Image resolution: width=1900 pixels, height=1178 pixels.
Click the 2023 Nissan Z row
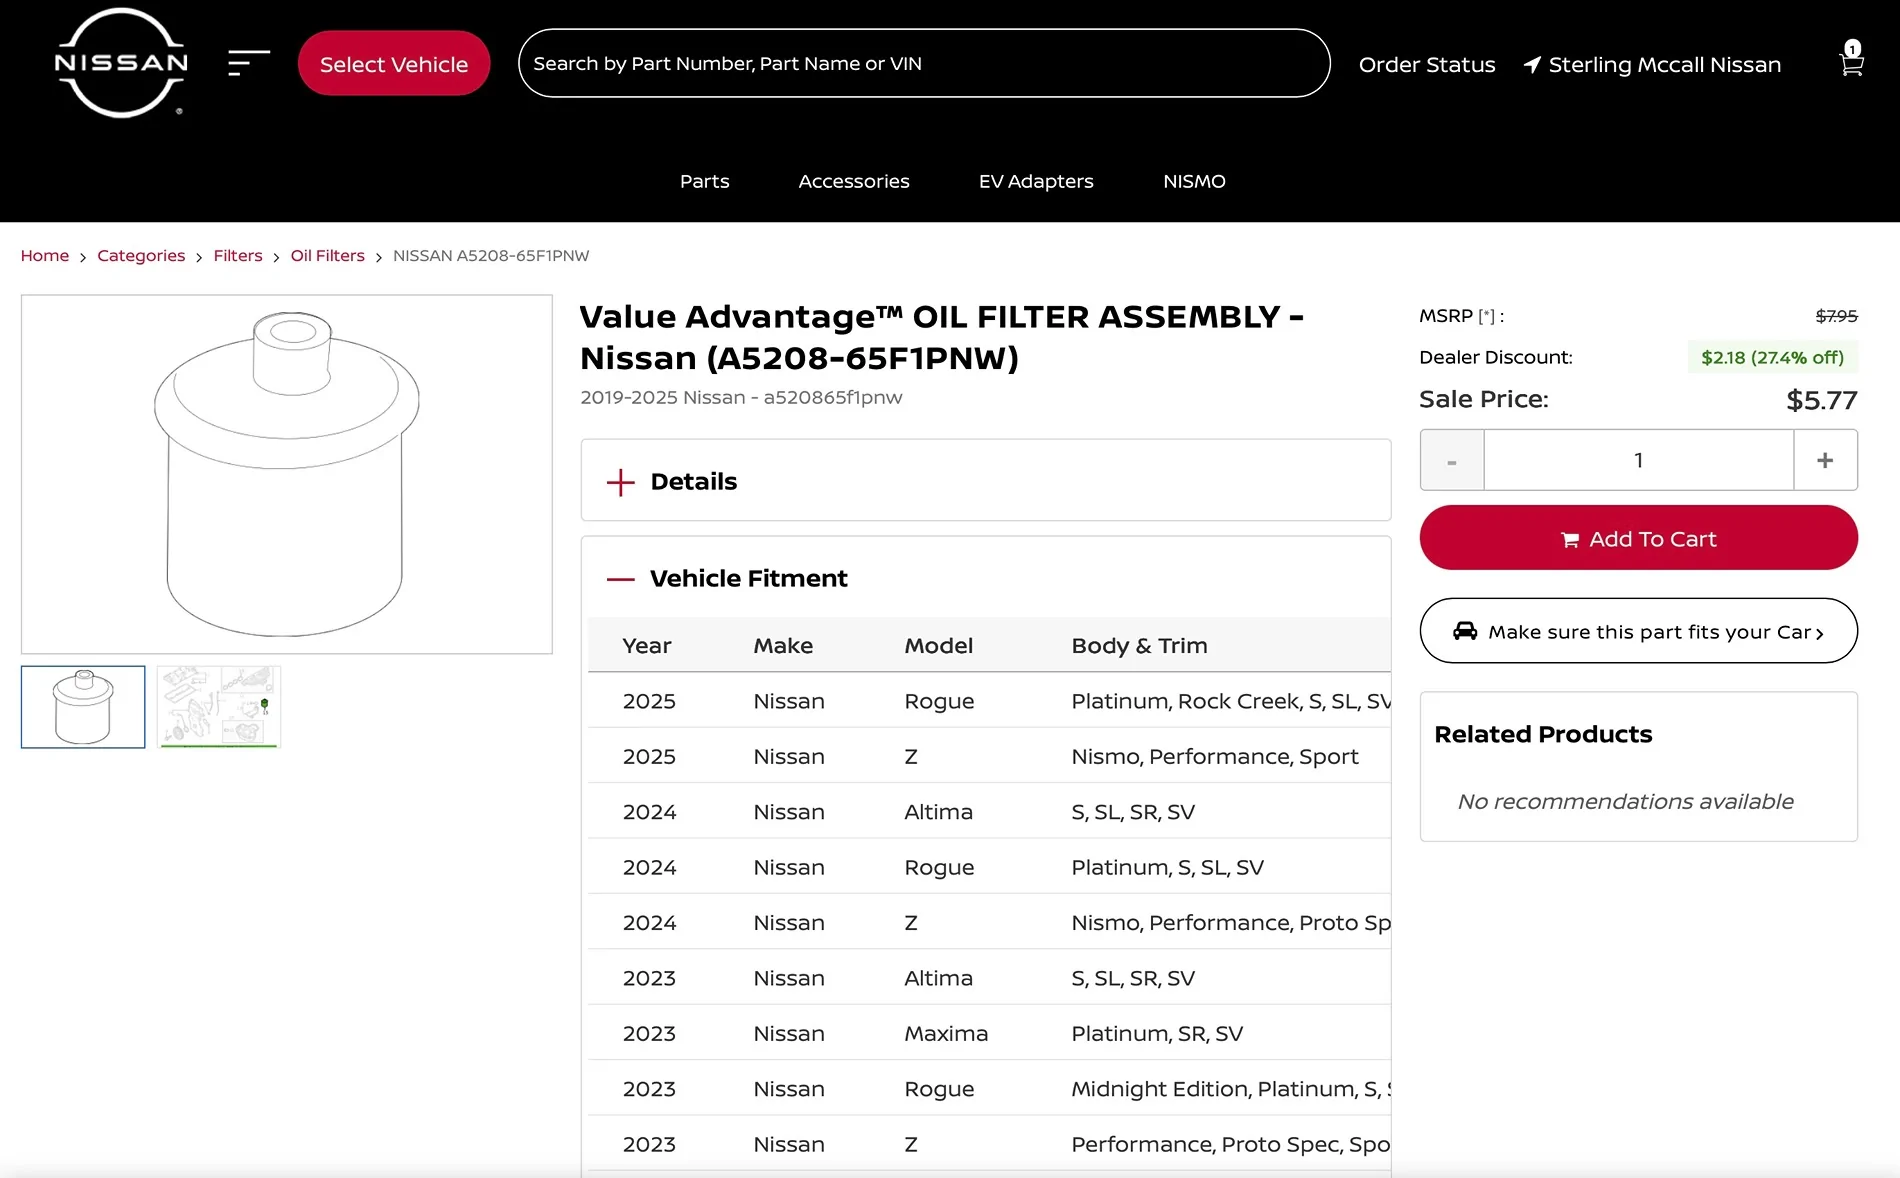[989, 1144]
